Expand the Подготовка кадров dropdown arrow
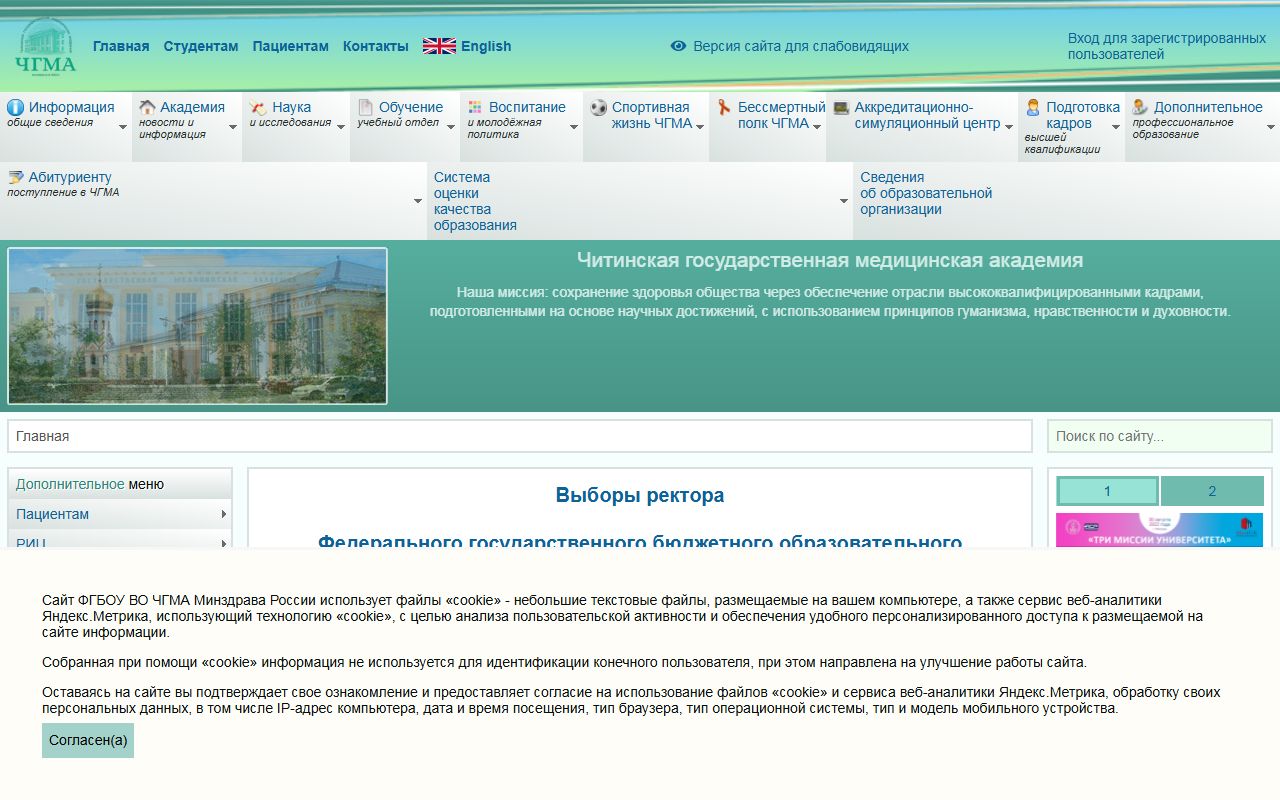The width and height of the screenshot is (1280, 800). pyautogui.click(x=1116, y=127)
